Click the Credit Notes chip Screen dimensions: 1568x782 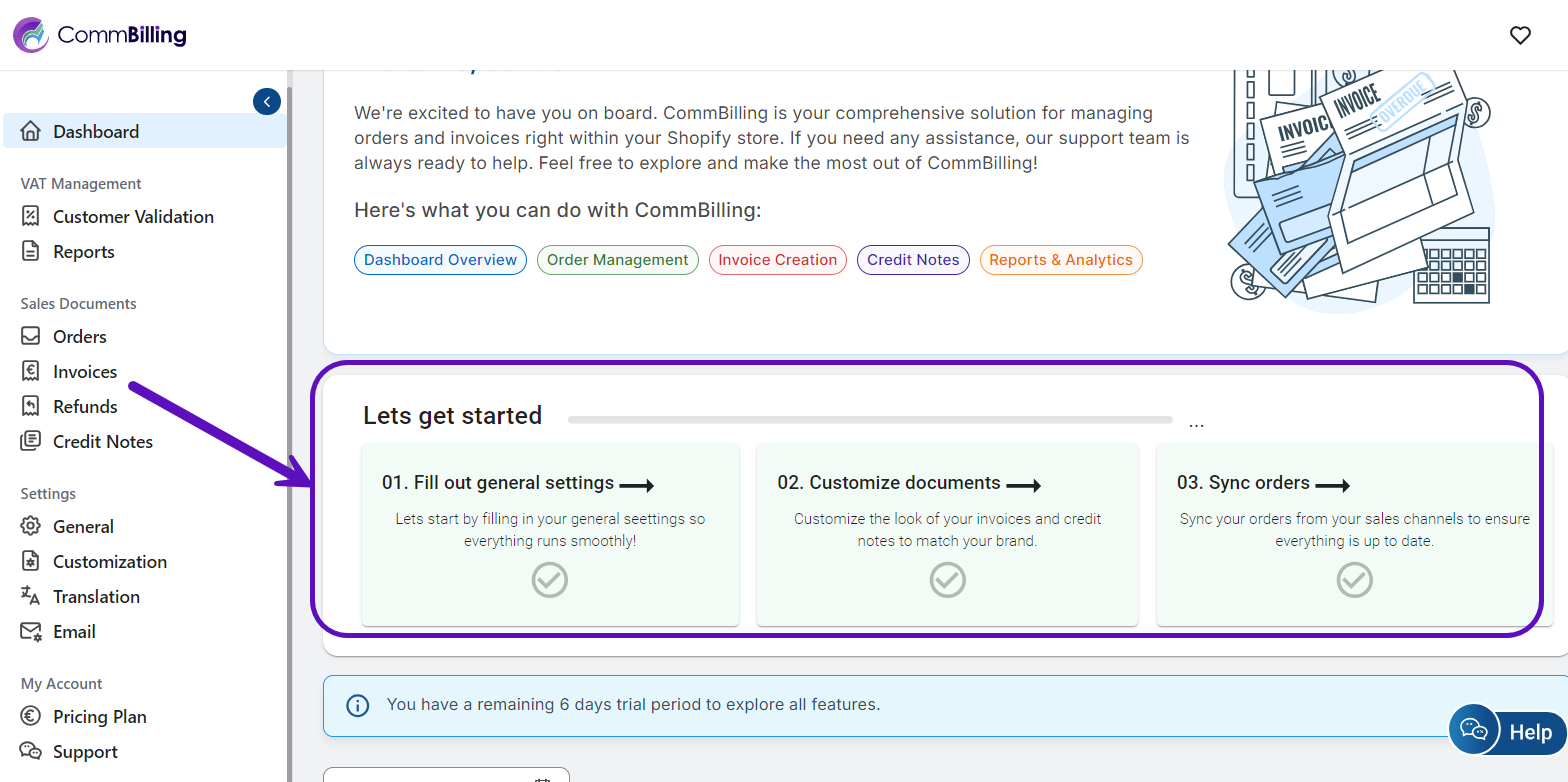point(913,260)
